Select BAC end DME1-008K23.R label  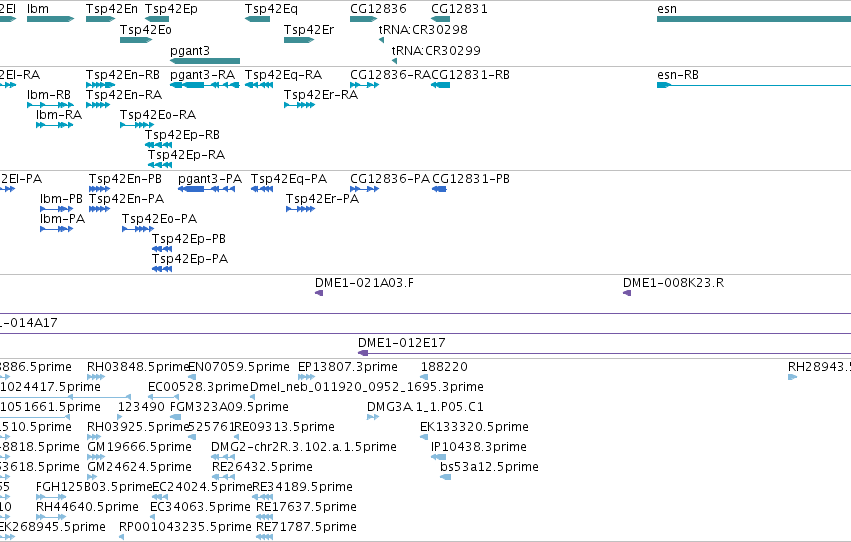pyautogui.click(x=673, y=283)
